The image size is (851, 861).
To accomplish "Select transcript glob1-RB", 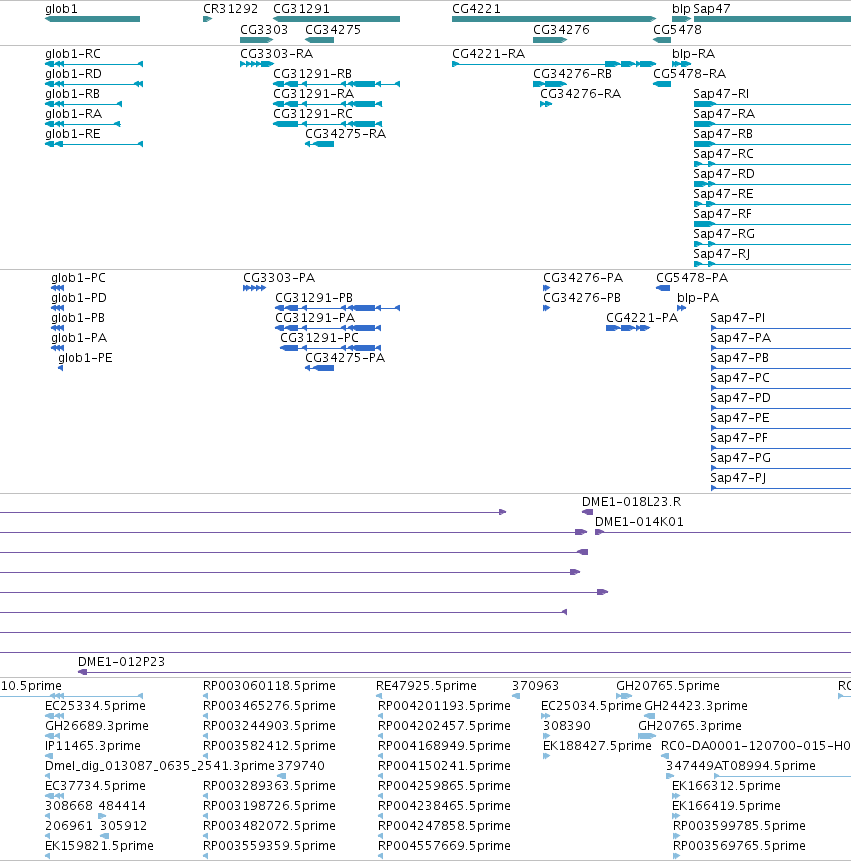I will point(72,94).
